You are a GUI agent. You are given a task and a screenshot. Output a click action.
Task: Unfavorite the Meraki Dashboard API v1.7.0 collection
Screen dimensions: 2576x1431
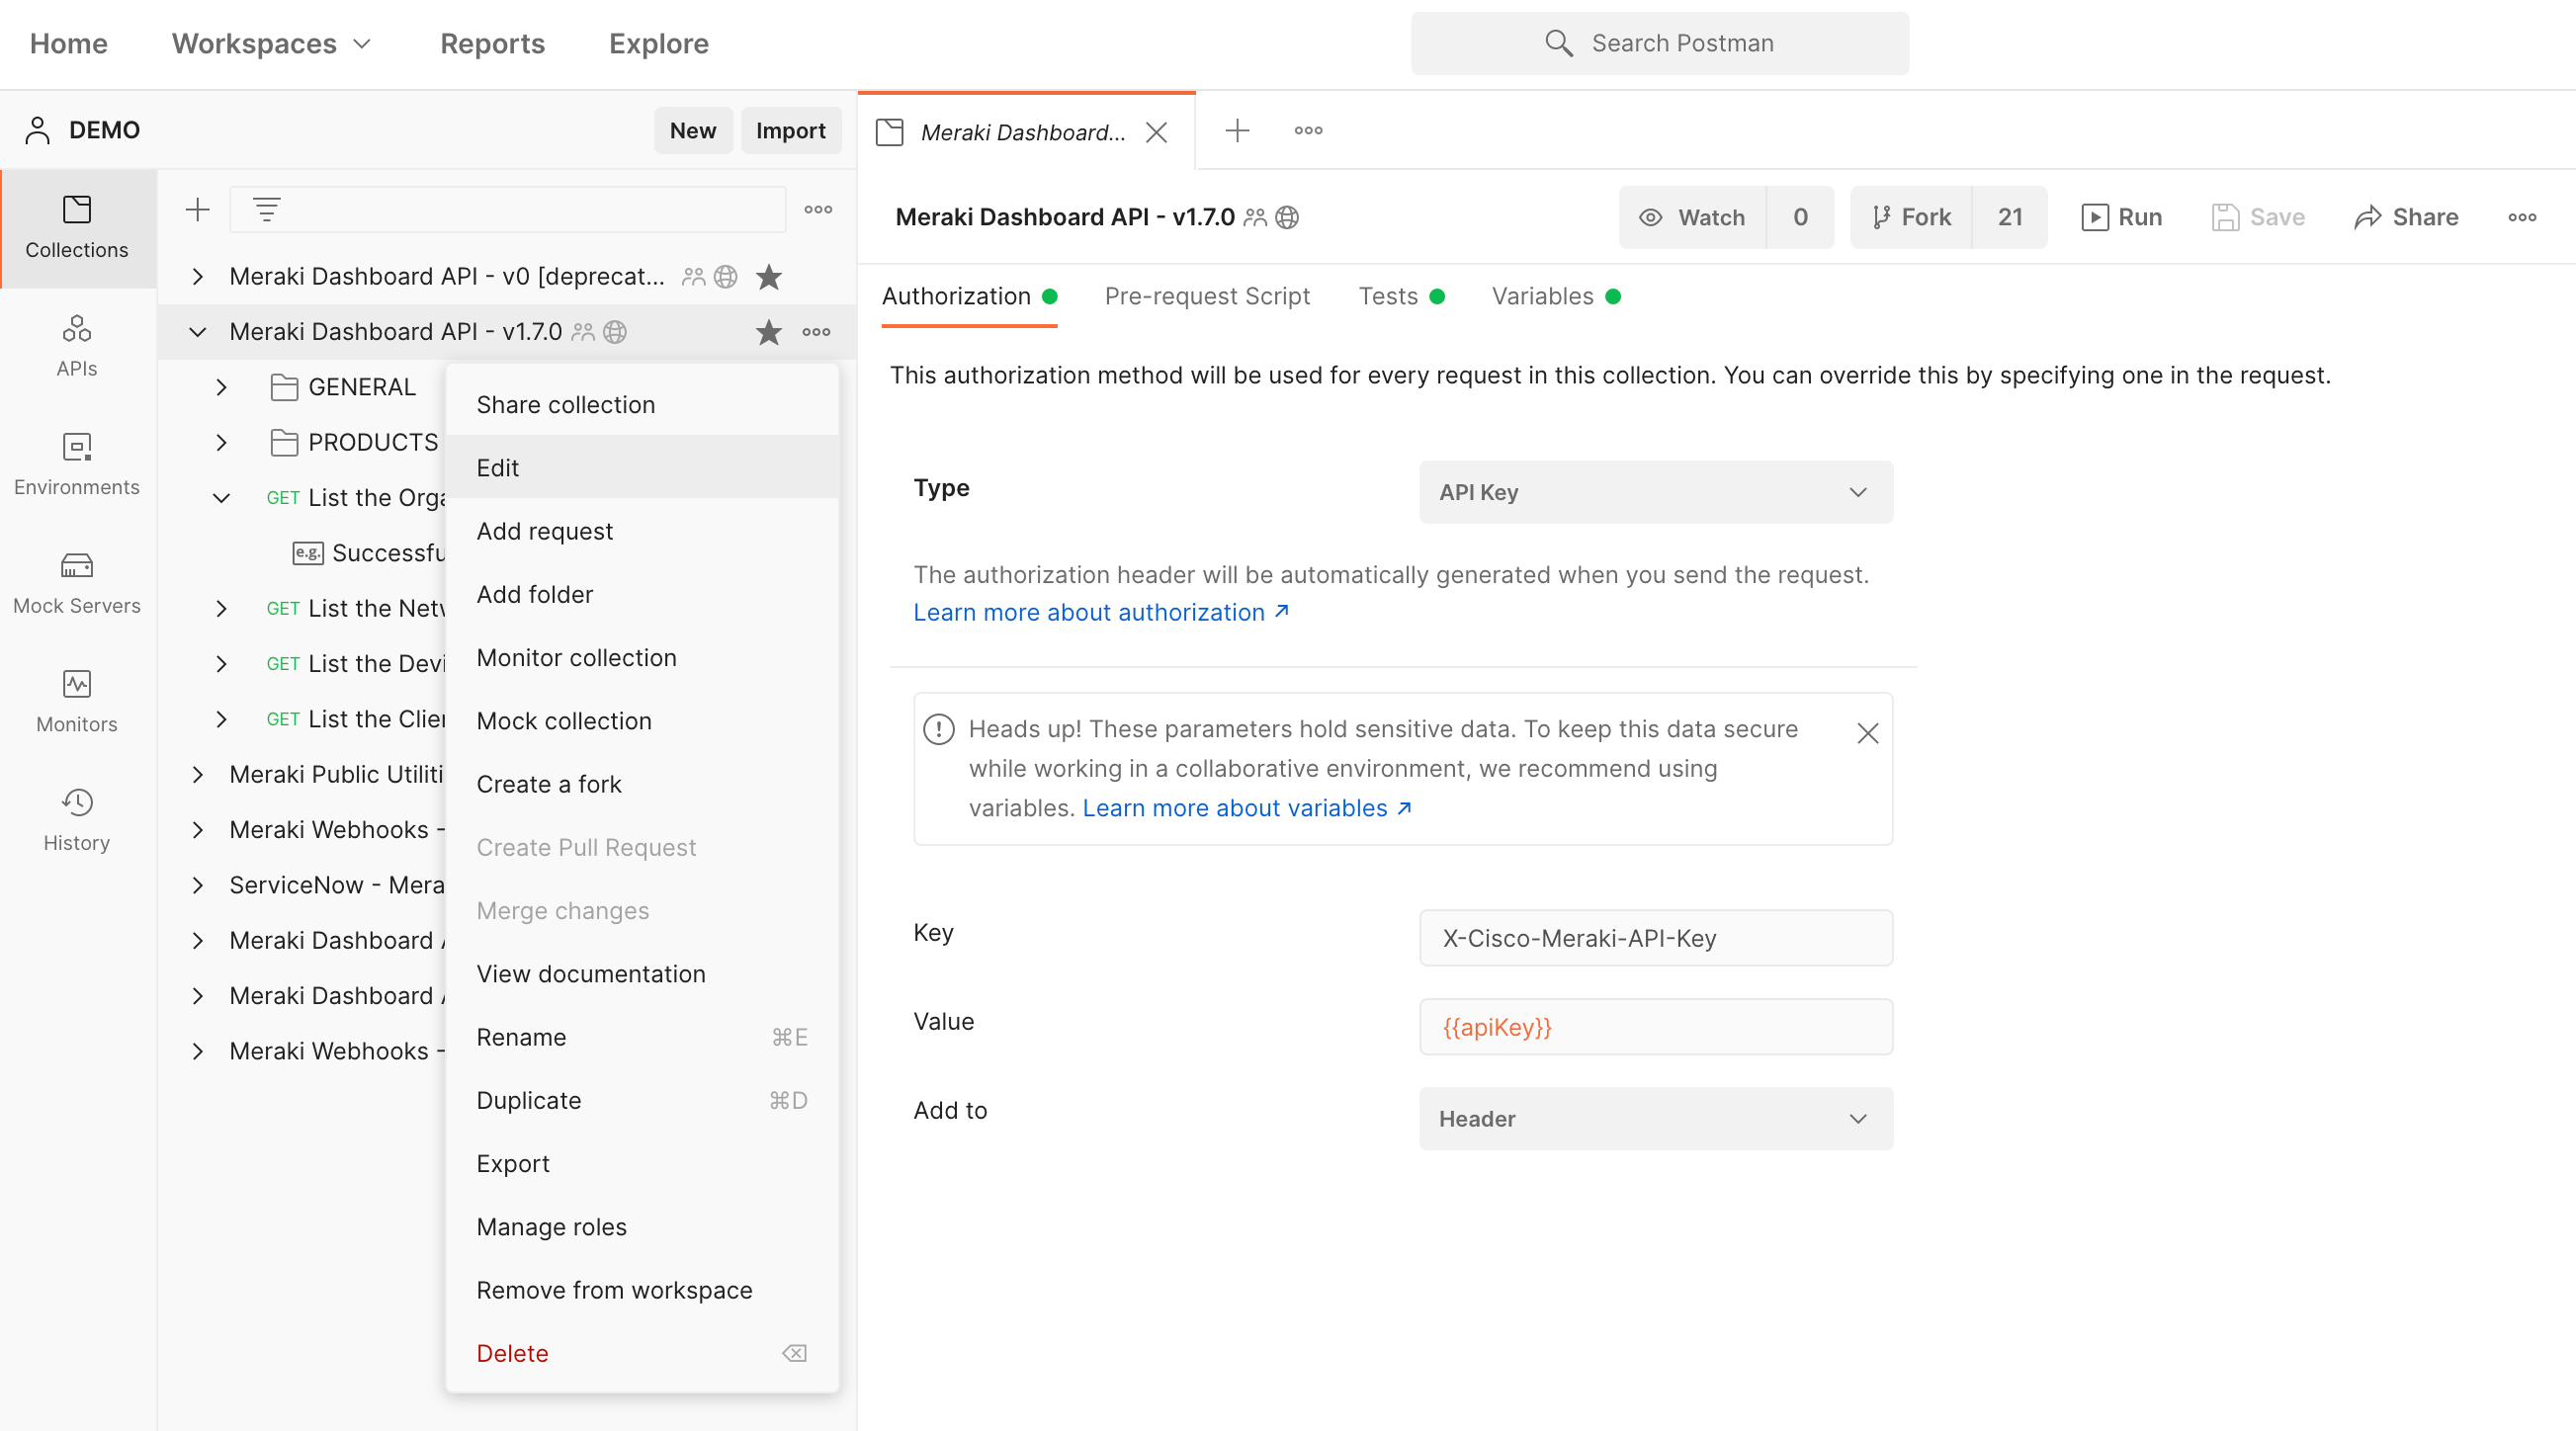point(768,332)
